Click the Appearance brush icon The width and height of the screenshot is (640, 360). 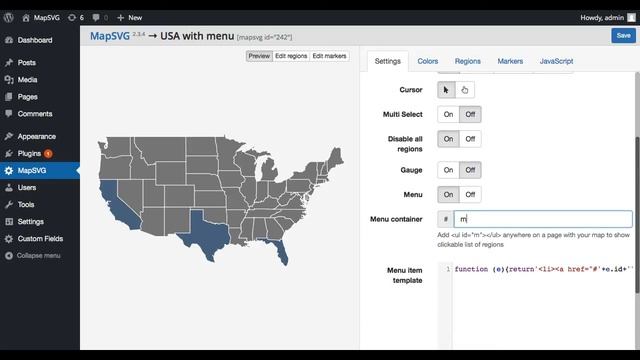(9, 136)
